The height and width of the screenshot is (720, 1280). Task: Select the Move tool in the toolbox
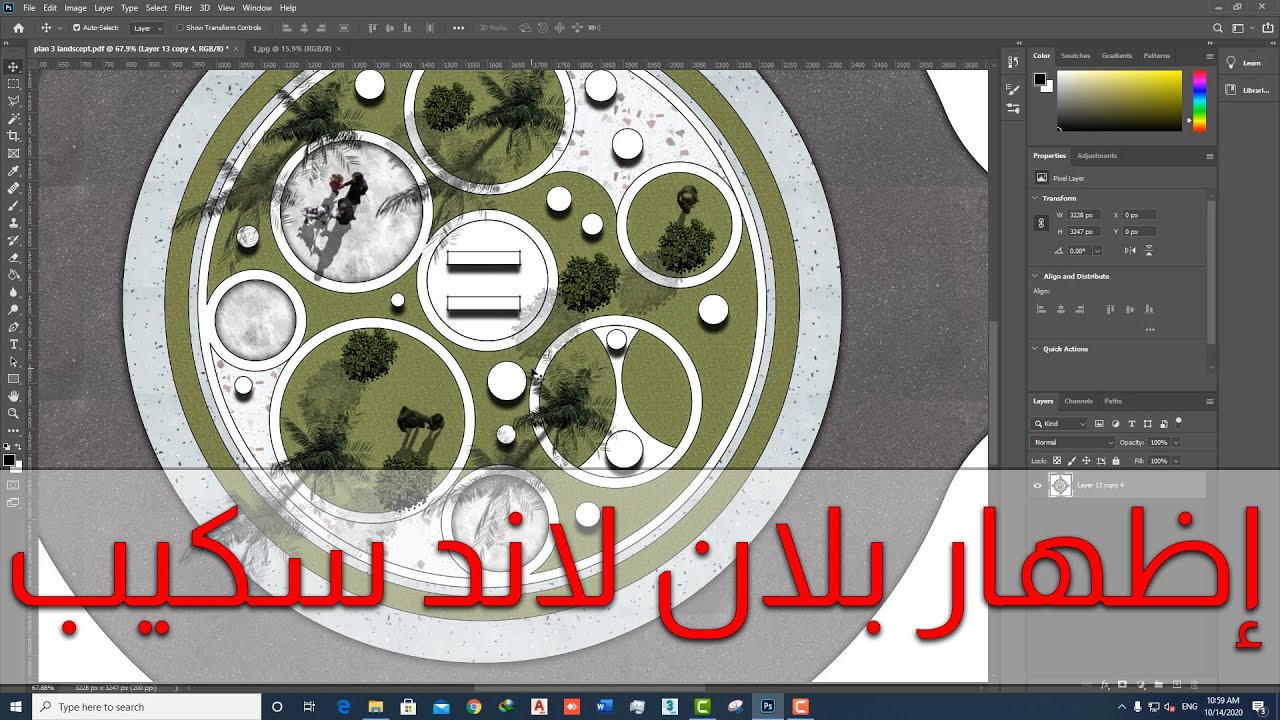(x=13, y=67)
